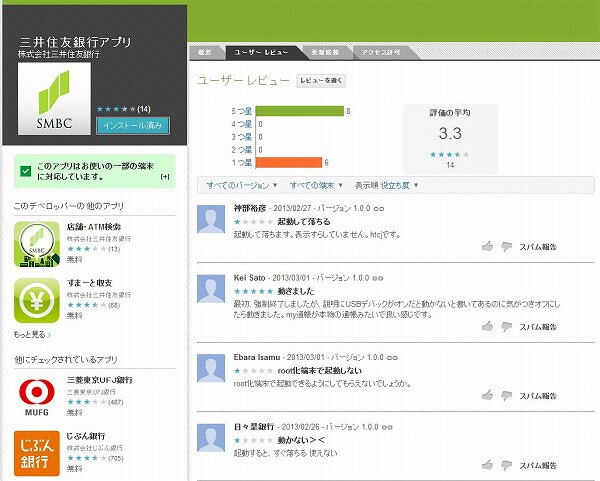The width and height of the screenshot is (600, 481).
Task: Open the 表示順 役立ち度 sort dropdown
Action: point(387,185)
